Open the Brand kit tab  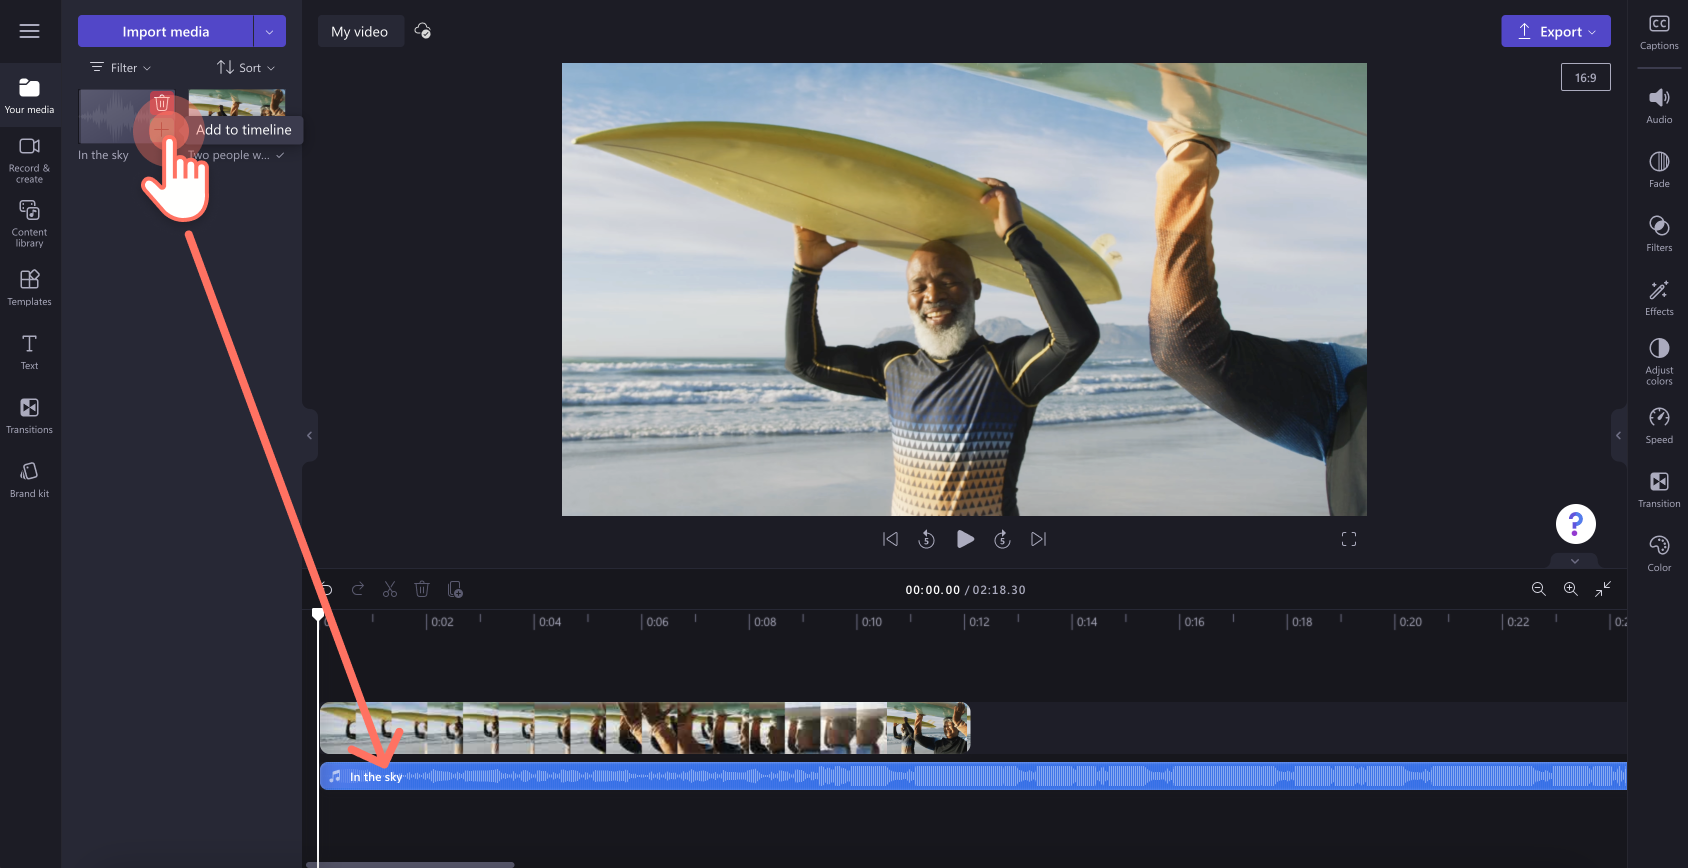29,479
